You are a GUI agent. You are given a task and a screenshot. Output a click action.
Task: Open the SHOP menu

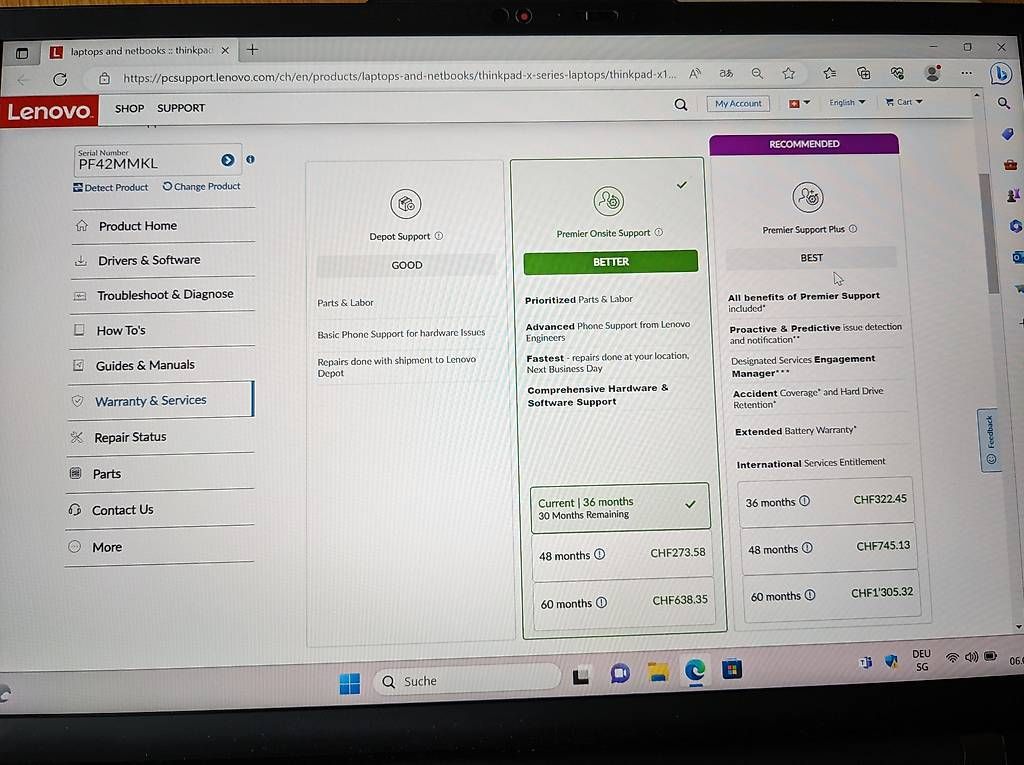coord(129,108)
